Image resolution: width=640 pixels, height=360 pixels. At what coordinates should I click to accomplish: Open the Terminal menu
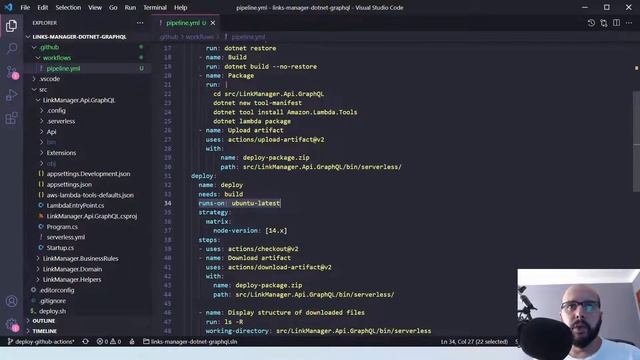click(155, 7)
